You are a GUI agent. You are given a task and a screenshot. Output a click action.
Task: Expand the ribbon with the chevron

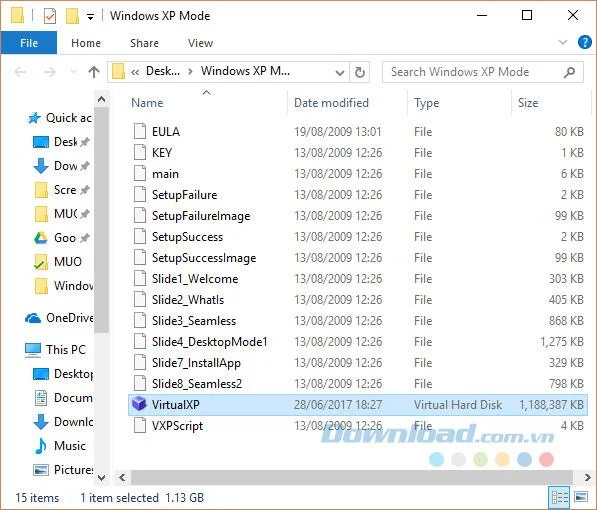click(563, 42)
